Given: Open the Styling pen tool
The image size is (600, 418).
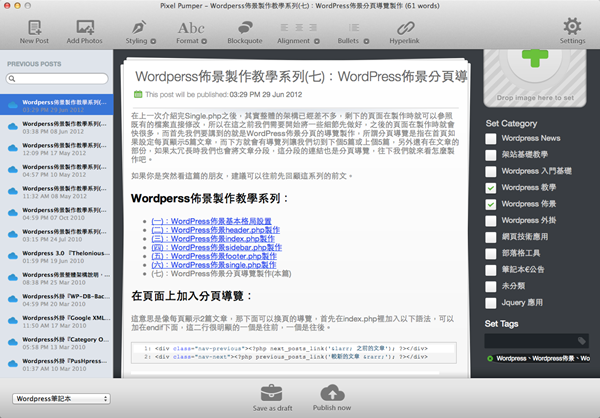Looking at the screenshot, I should pyautogui.click(x=139, y=28).
